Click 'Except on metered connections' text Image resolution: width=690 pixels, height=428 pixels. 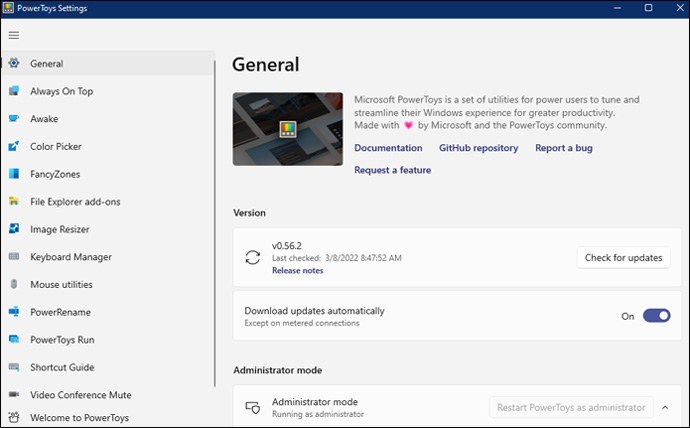302,323
